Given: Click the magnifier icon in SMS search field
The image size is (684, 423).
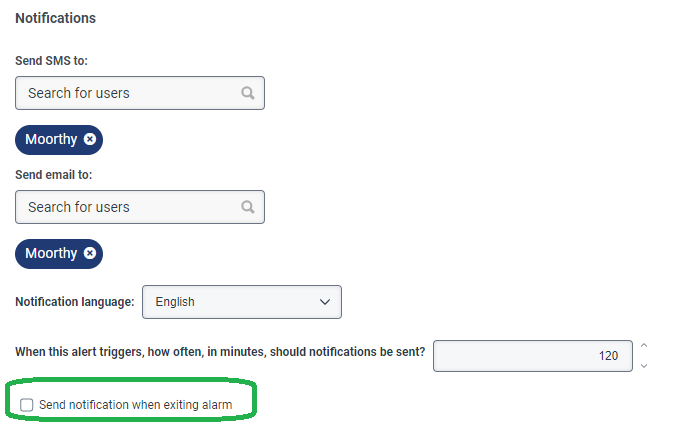Looking at the screenshot, I should pos(248,93).
